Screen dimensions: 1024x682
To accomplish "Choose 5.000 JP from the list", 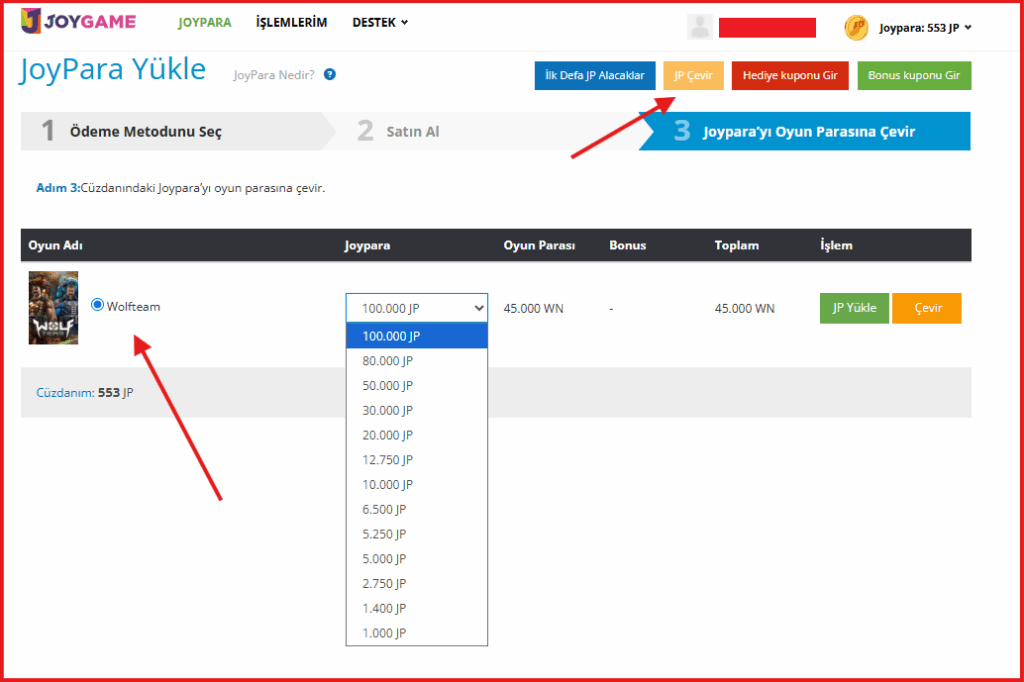I will pyautogui.click(x=417, y=559).
